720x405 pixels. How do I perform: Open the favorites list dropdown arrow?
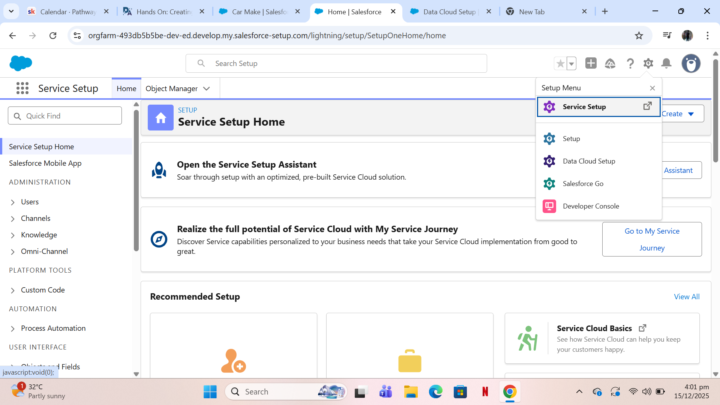click(572, 63)
